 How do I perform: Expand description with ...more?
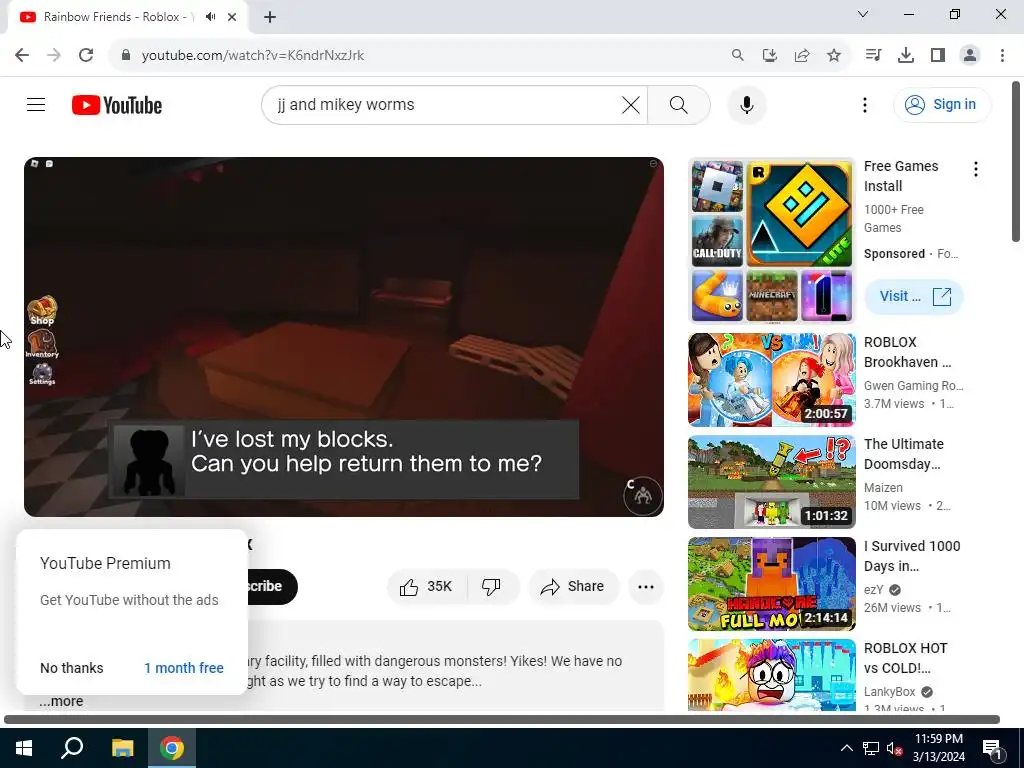[61, 701]
